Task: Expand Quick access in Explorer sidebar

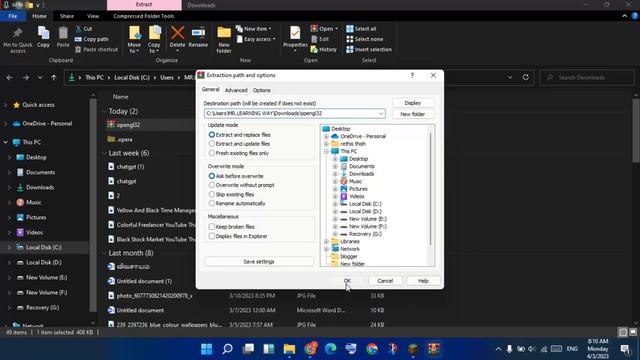Action: [6, 105]
